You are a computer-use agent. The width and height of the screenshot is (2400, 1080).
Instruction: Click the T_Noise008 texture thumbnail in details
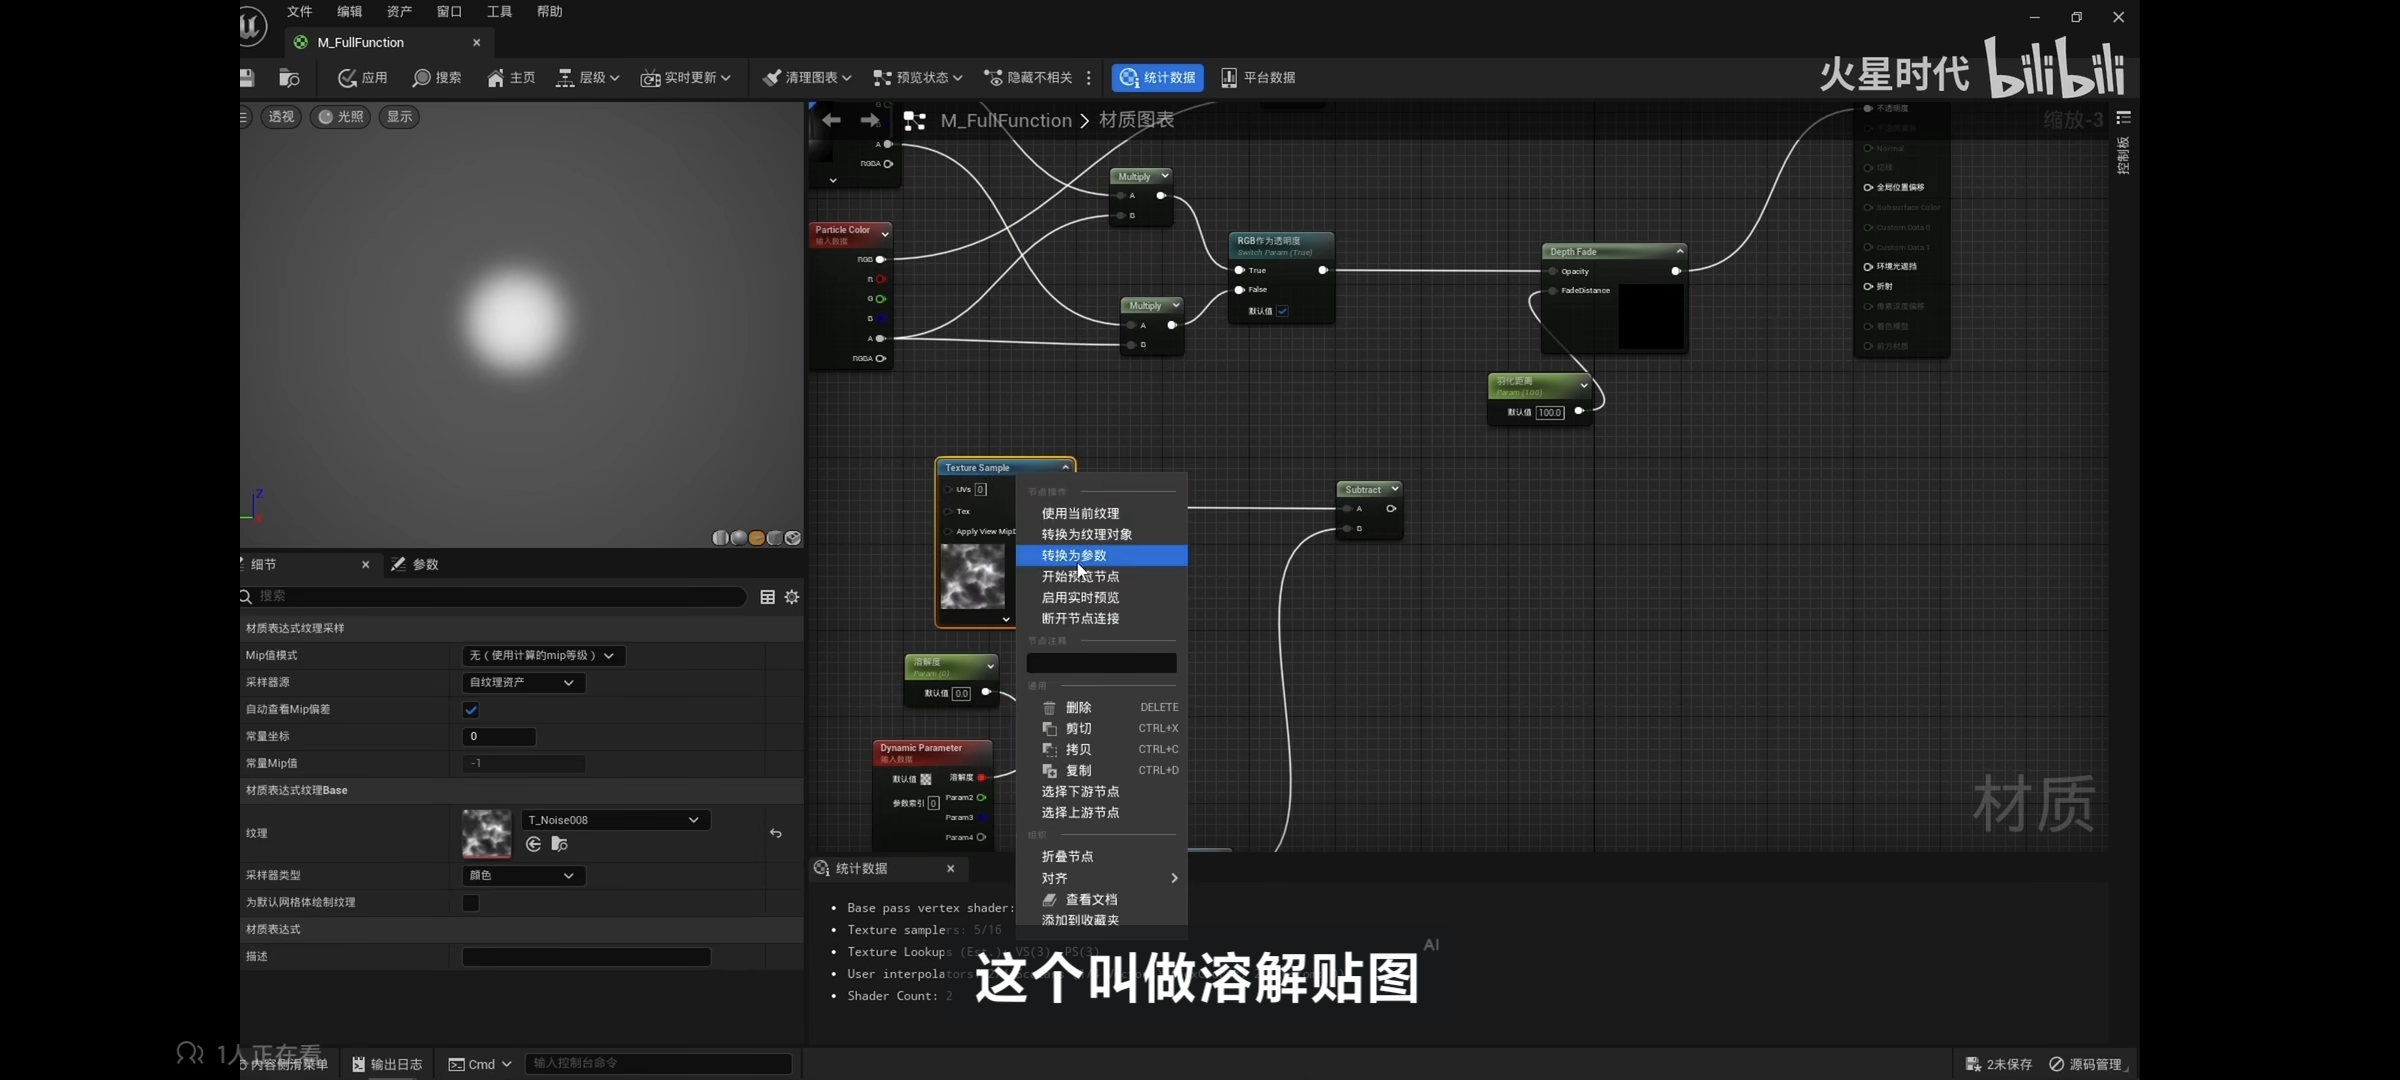click(x=487, y=833)
